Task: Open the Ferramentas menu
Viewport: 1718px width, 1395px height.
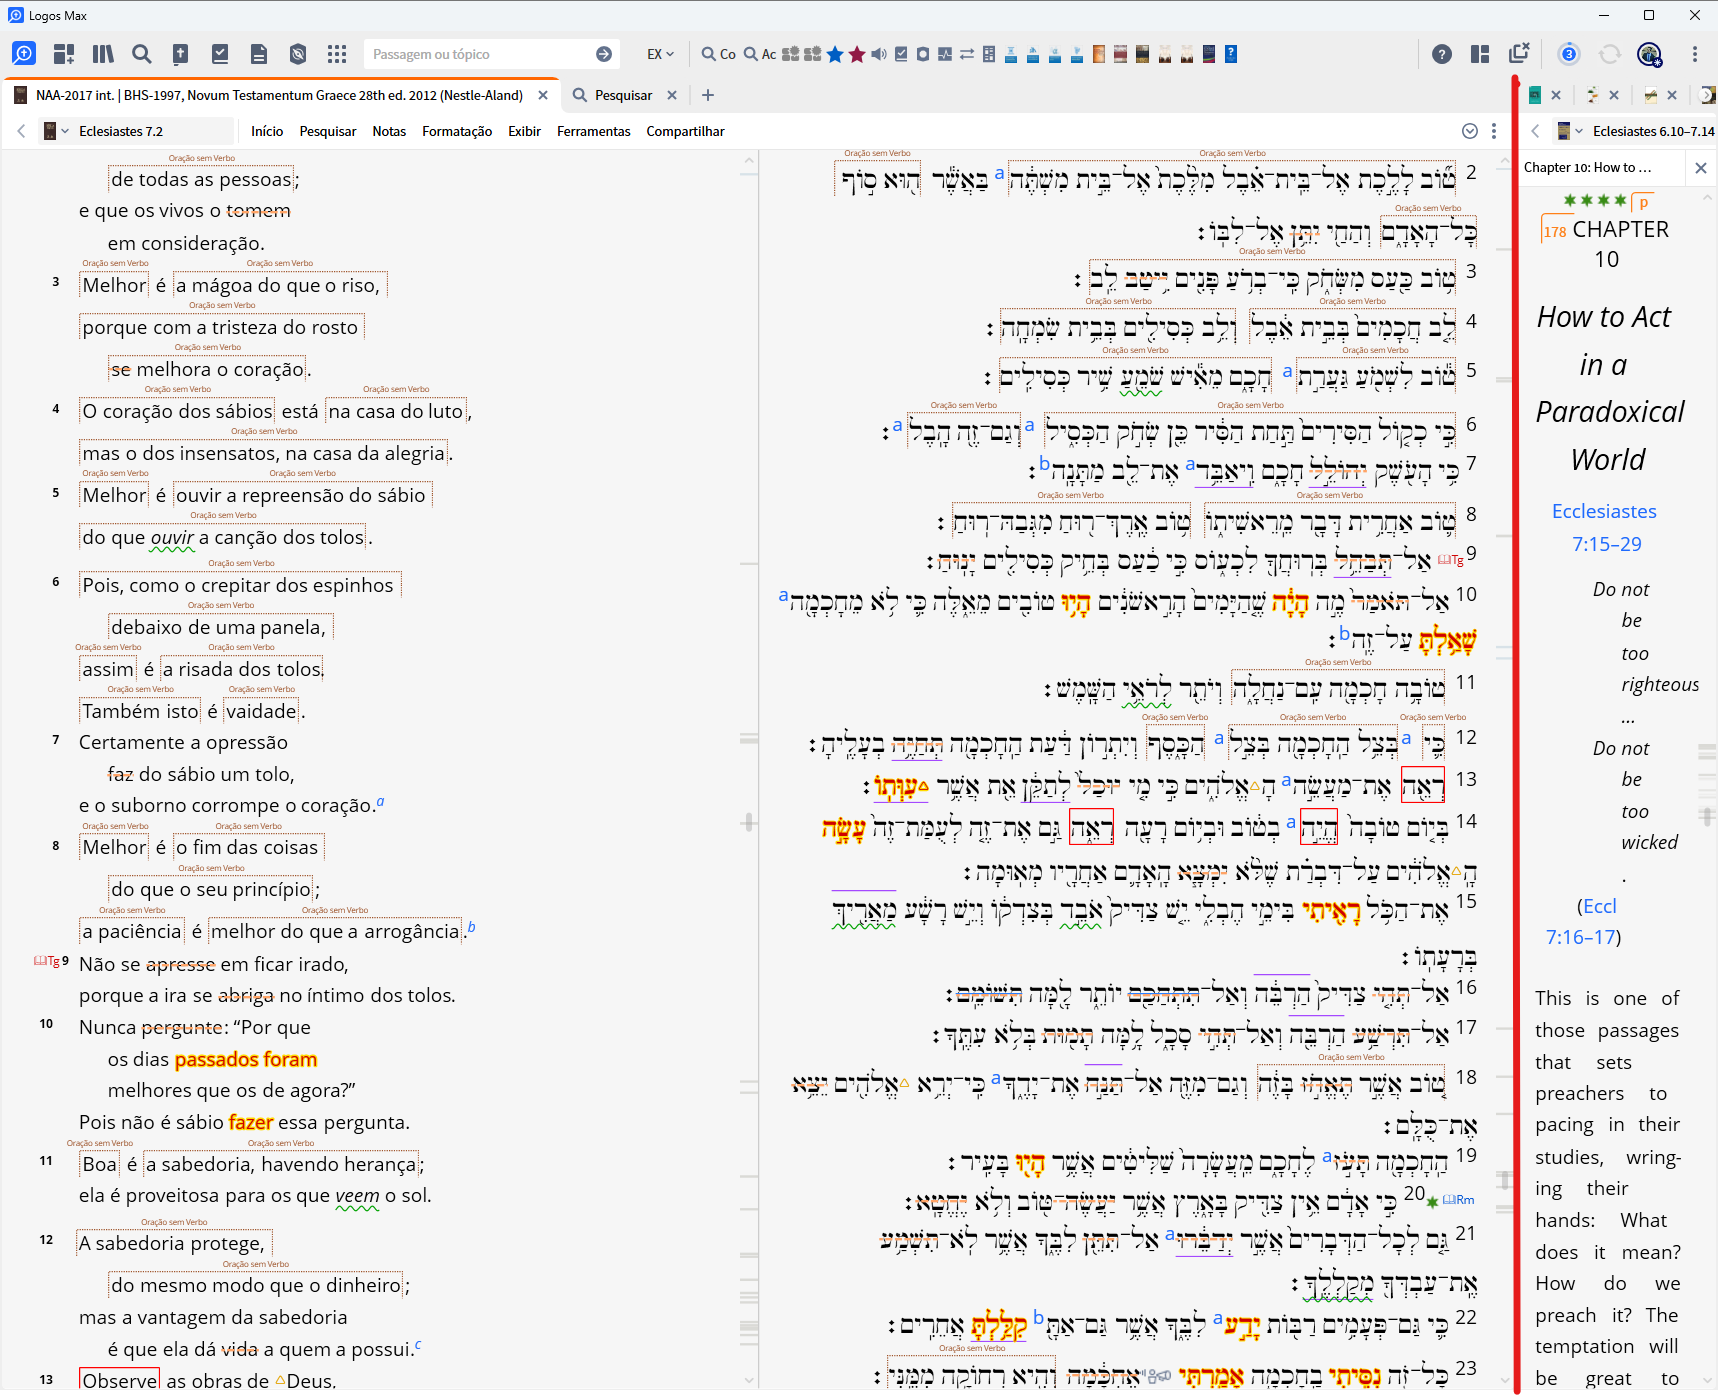Action: click(594, 131)
